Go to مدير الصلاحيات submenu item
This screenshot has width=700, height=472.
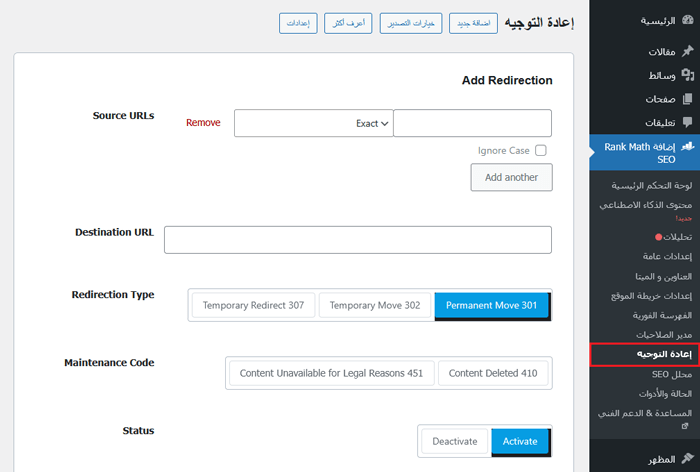coord(664,334)
